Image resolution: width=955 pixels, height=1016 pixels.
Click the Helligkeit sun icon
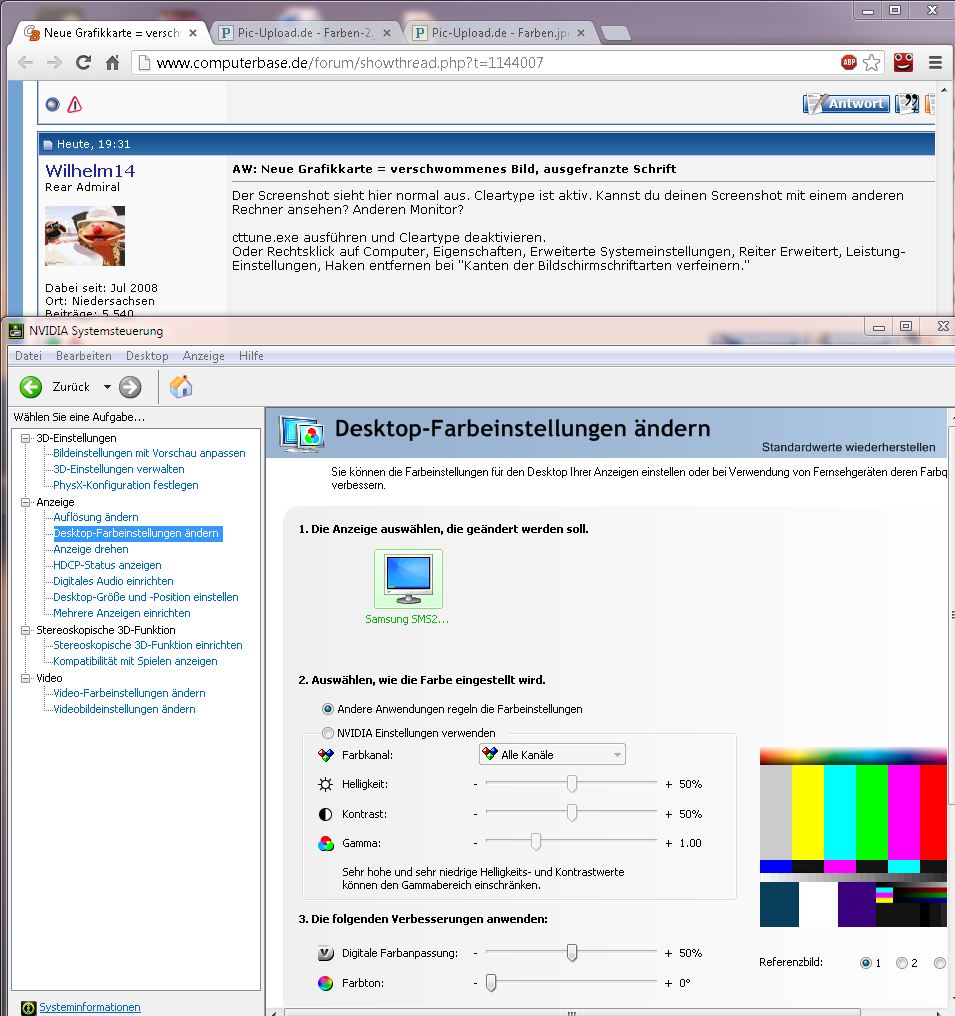325,785
